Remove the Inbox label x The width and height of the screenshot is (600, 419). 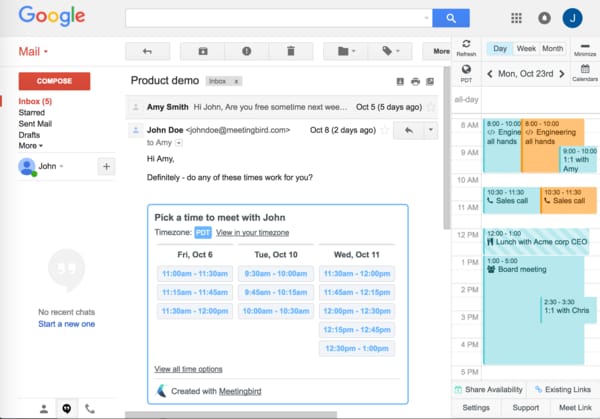[236, 82]
